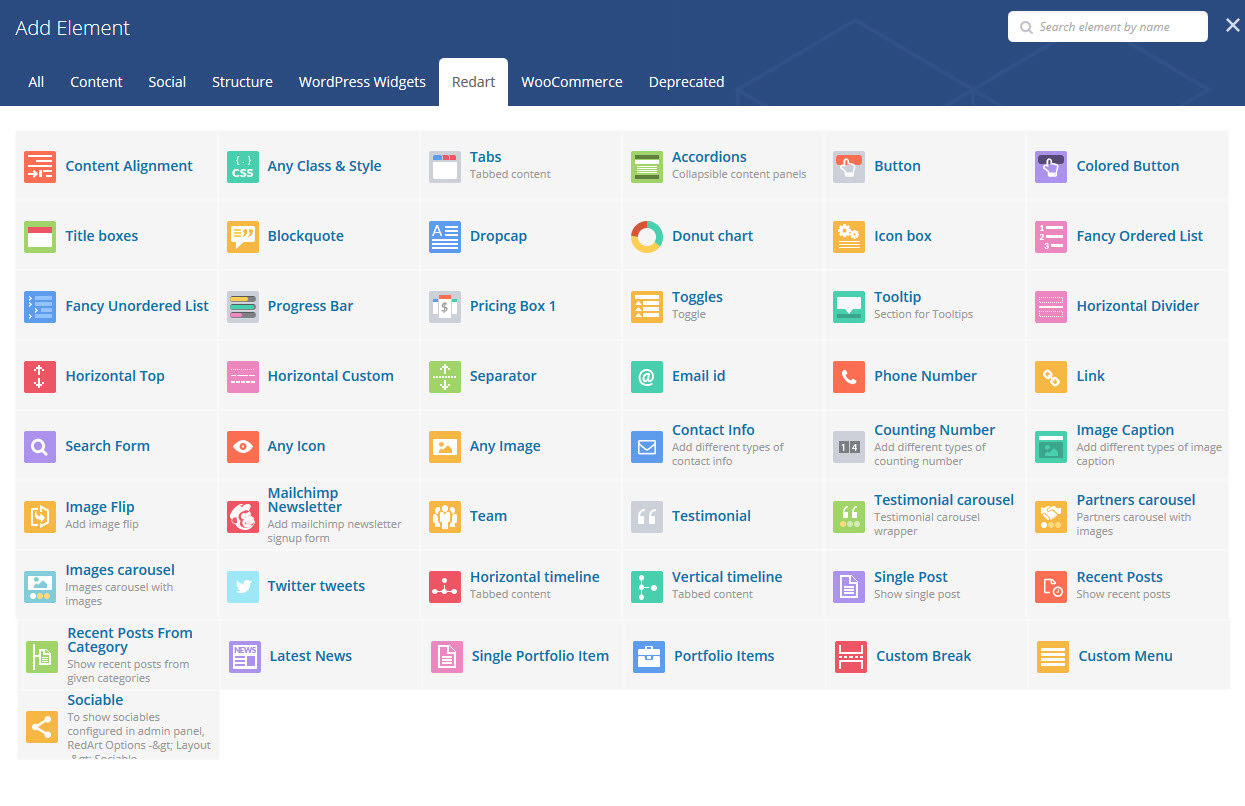Click the Twitter tweets bird icon

[x=243, y=587]
